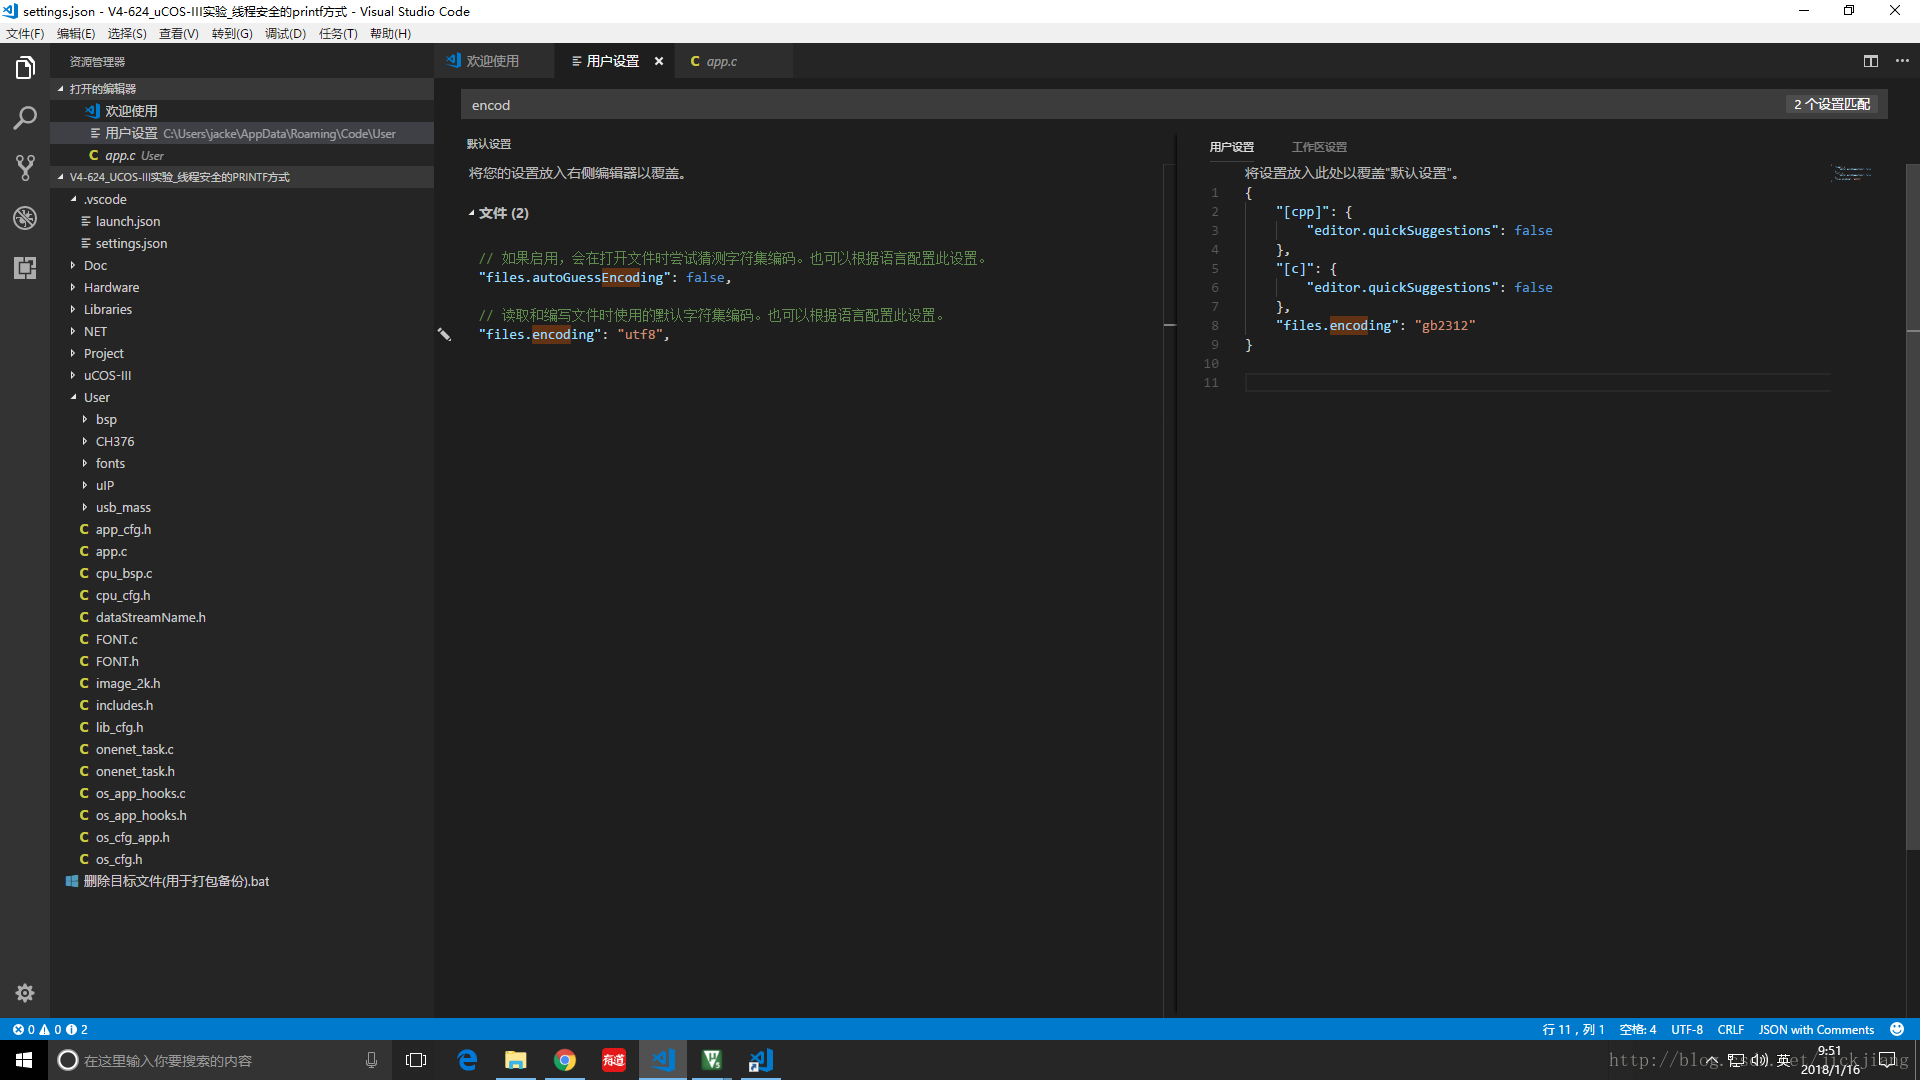This screenshot has width=1920, height=1080.
Task: Open Task View on the taskbar
Action: pyautogui.click(x=416, y=1060)
